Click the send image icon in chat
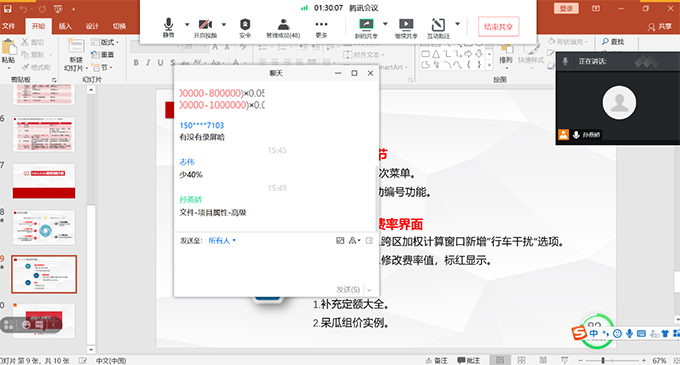This screenshot has width=680, height=365. coord(340,241)
